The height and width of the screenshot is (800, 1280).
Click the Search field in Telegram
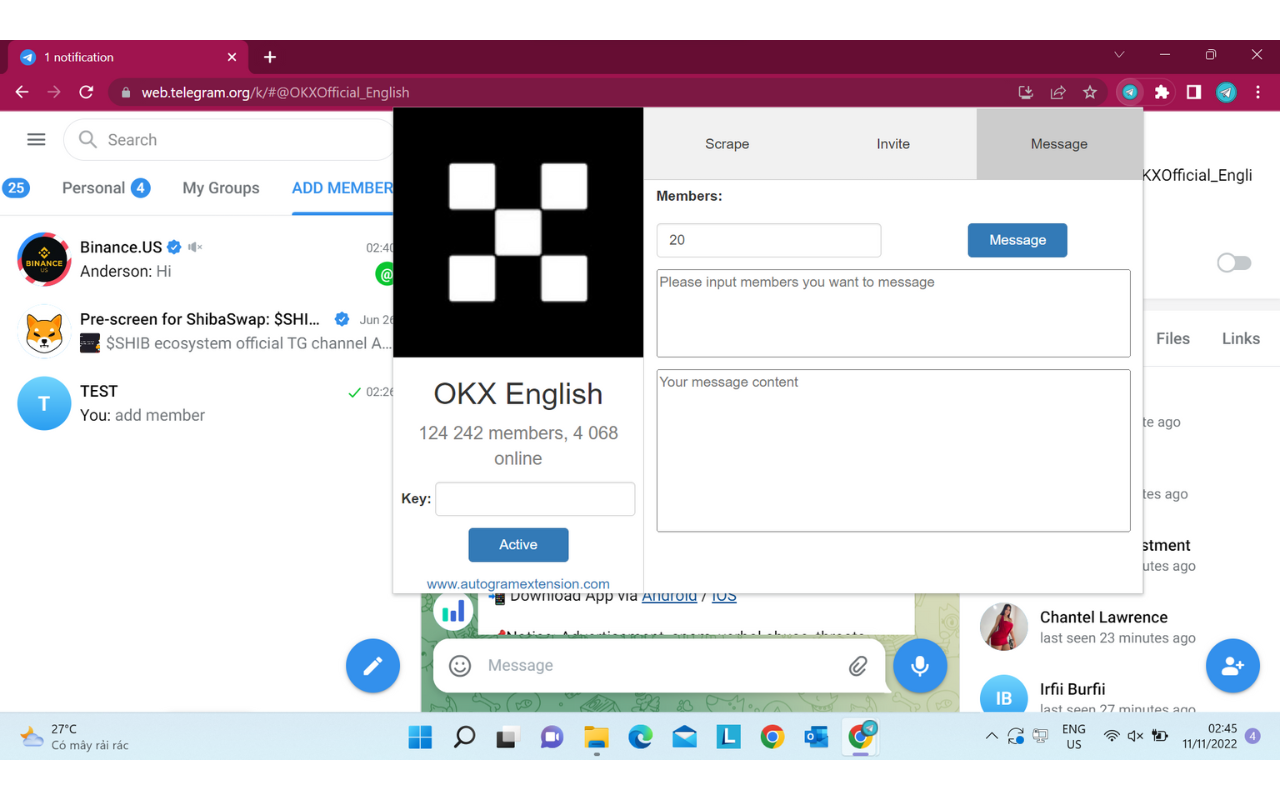point(230,140)
